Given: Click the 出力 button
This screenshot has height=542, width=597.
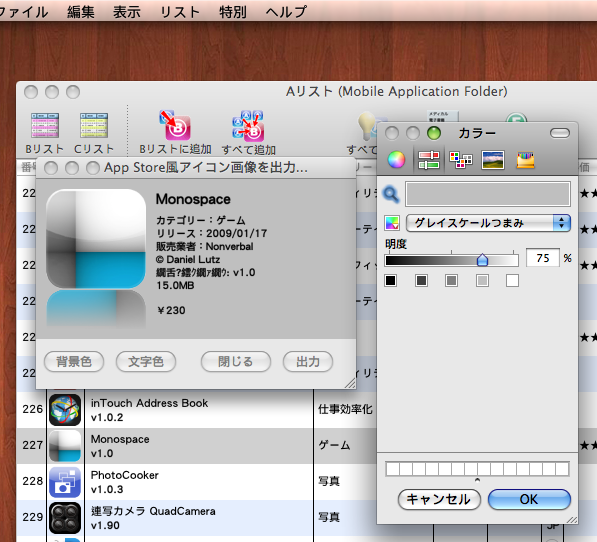Looking at the screenshot, I should tap(308, 361).
